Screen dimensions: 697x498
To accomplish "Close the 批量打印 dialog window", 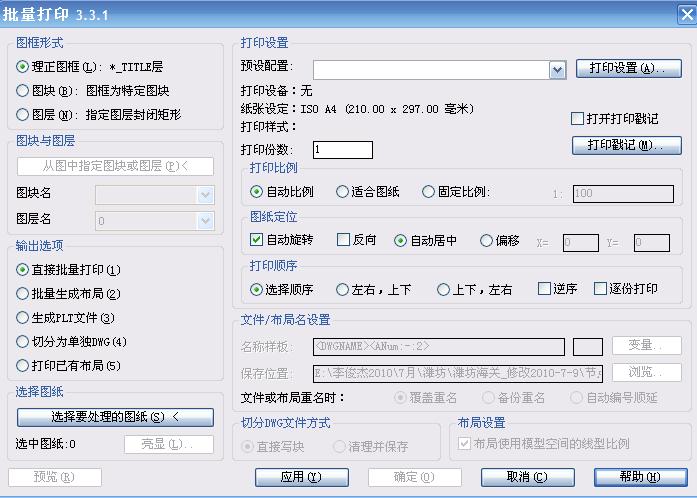I will coord(686,14).
